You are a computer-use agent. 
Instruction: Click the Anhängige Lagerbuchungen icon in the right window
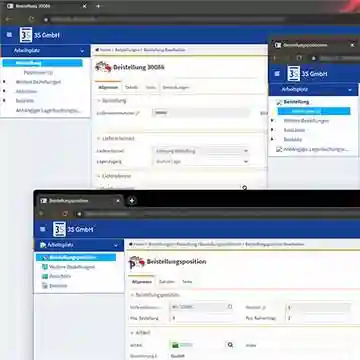(x=279, y=149)
